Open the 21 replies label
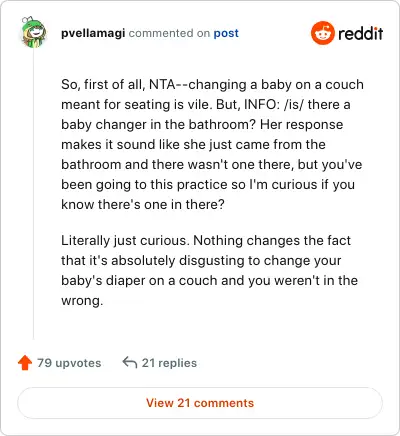Viewport: 400px width, 436px height. [x=169, y=363]
